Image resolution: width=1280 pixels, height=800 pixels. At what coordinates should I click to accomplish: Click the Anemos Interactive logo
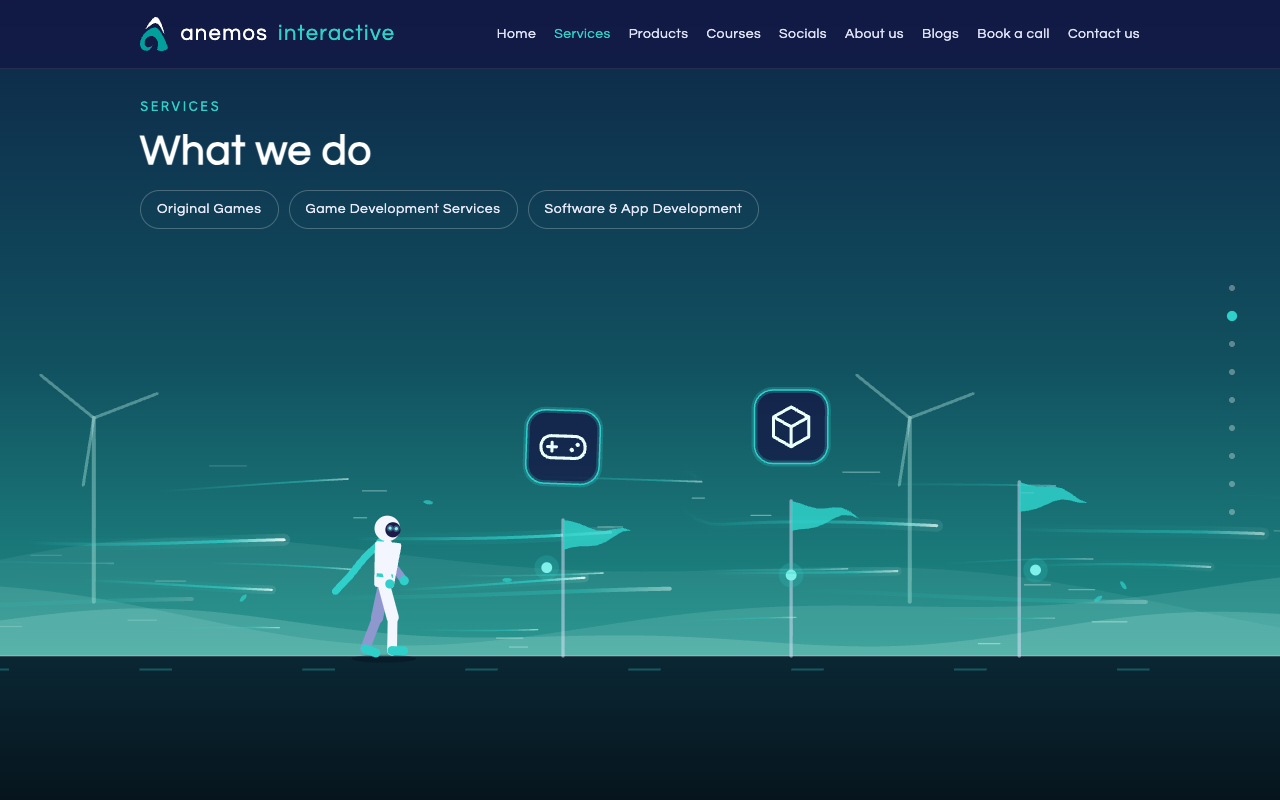[267, 33]
